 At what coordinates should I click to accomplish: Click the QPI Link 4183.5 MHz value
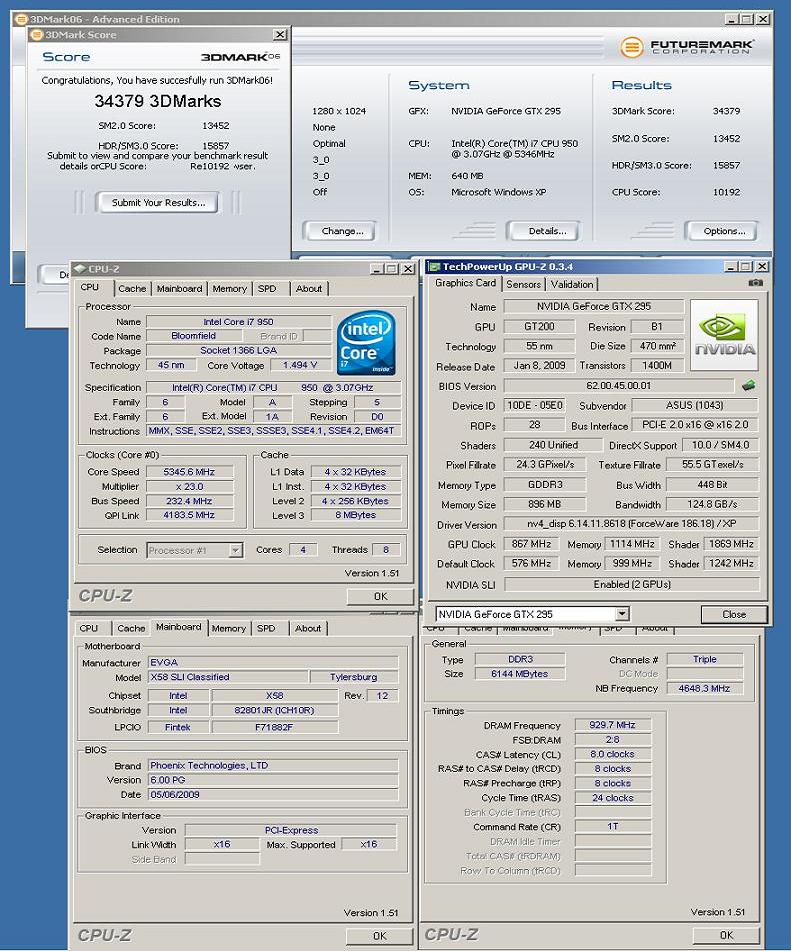pyautogui.click(x=189, y=515)
